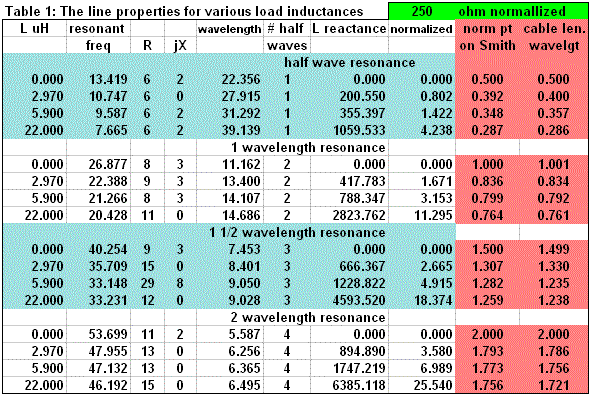Select the 'L reactance' column header
The width and height of the screenshot is (591, 396).
point(349,29)
